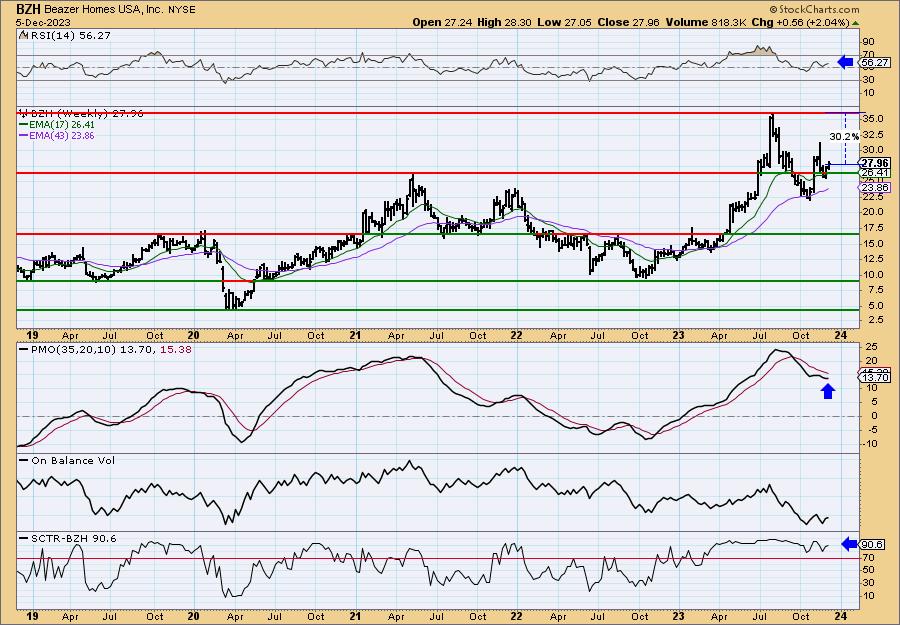This screenshot has width=900, height=625.
Task: Click the year 22 label under the price panel
Action: [516, 335]
